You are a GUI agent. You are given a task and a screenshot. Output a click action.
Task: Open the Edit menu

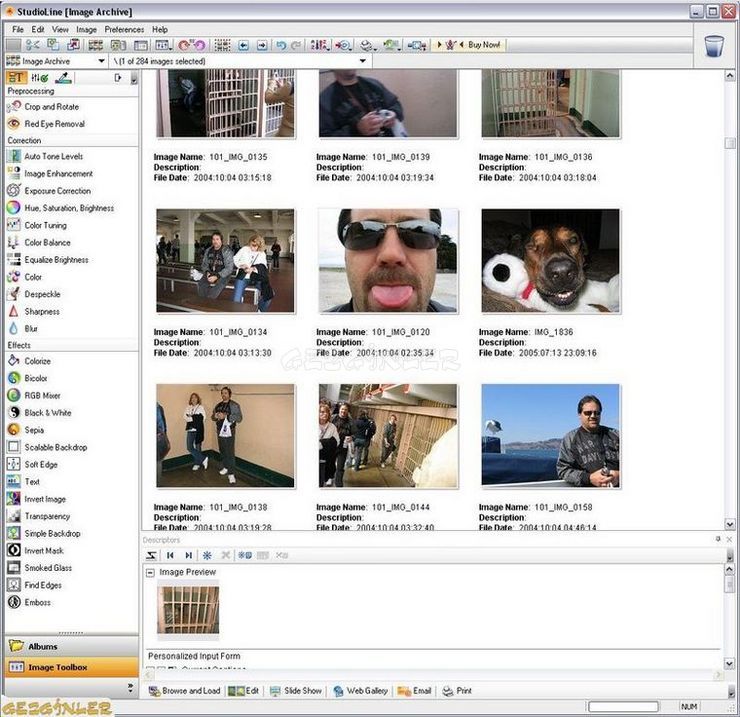point(38,29)
